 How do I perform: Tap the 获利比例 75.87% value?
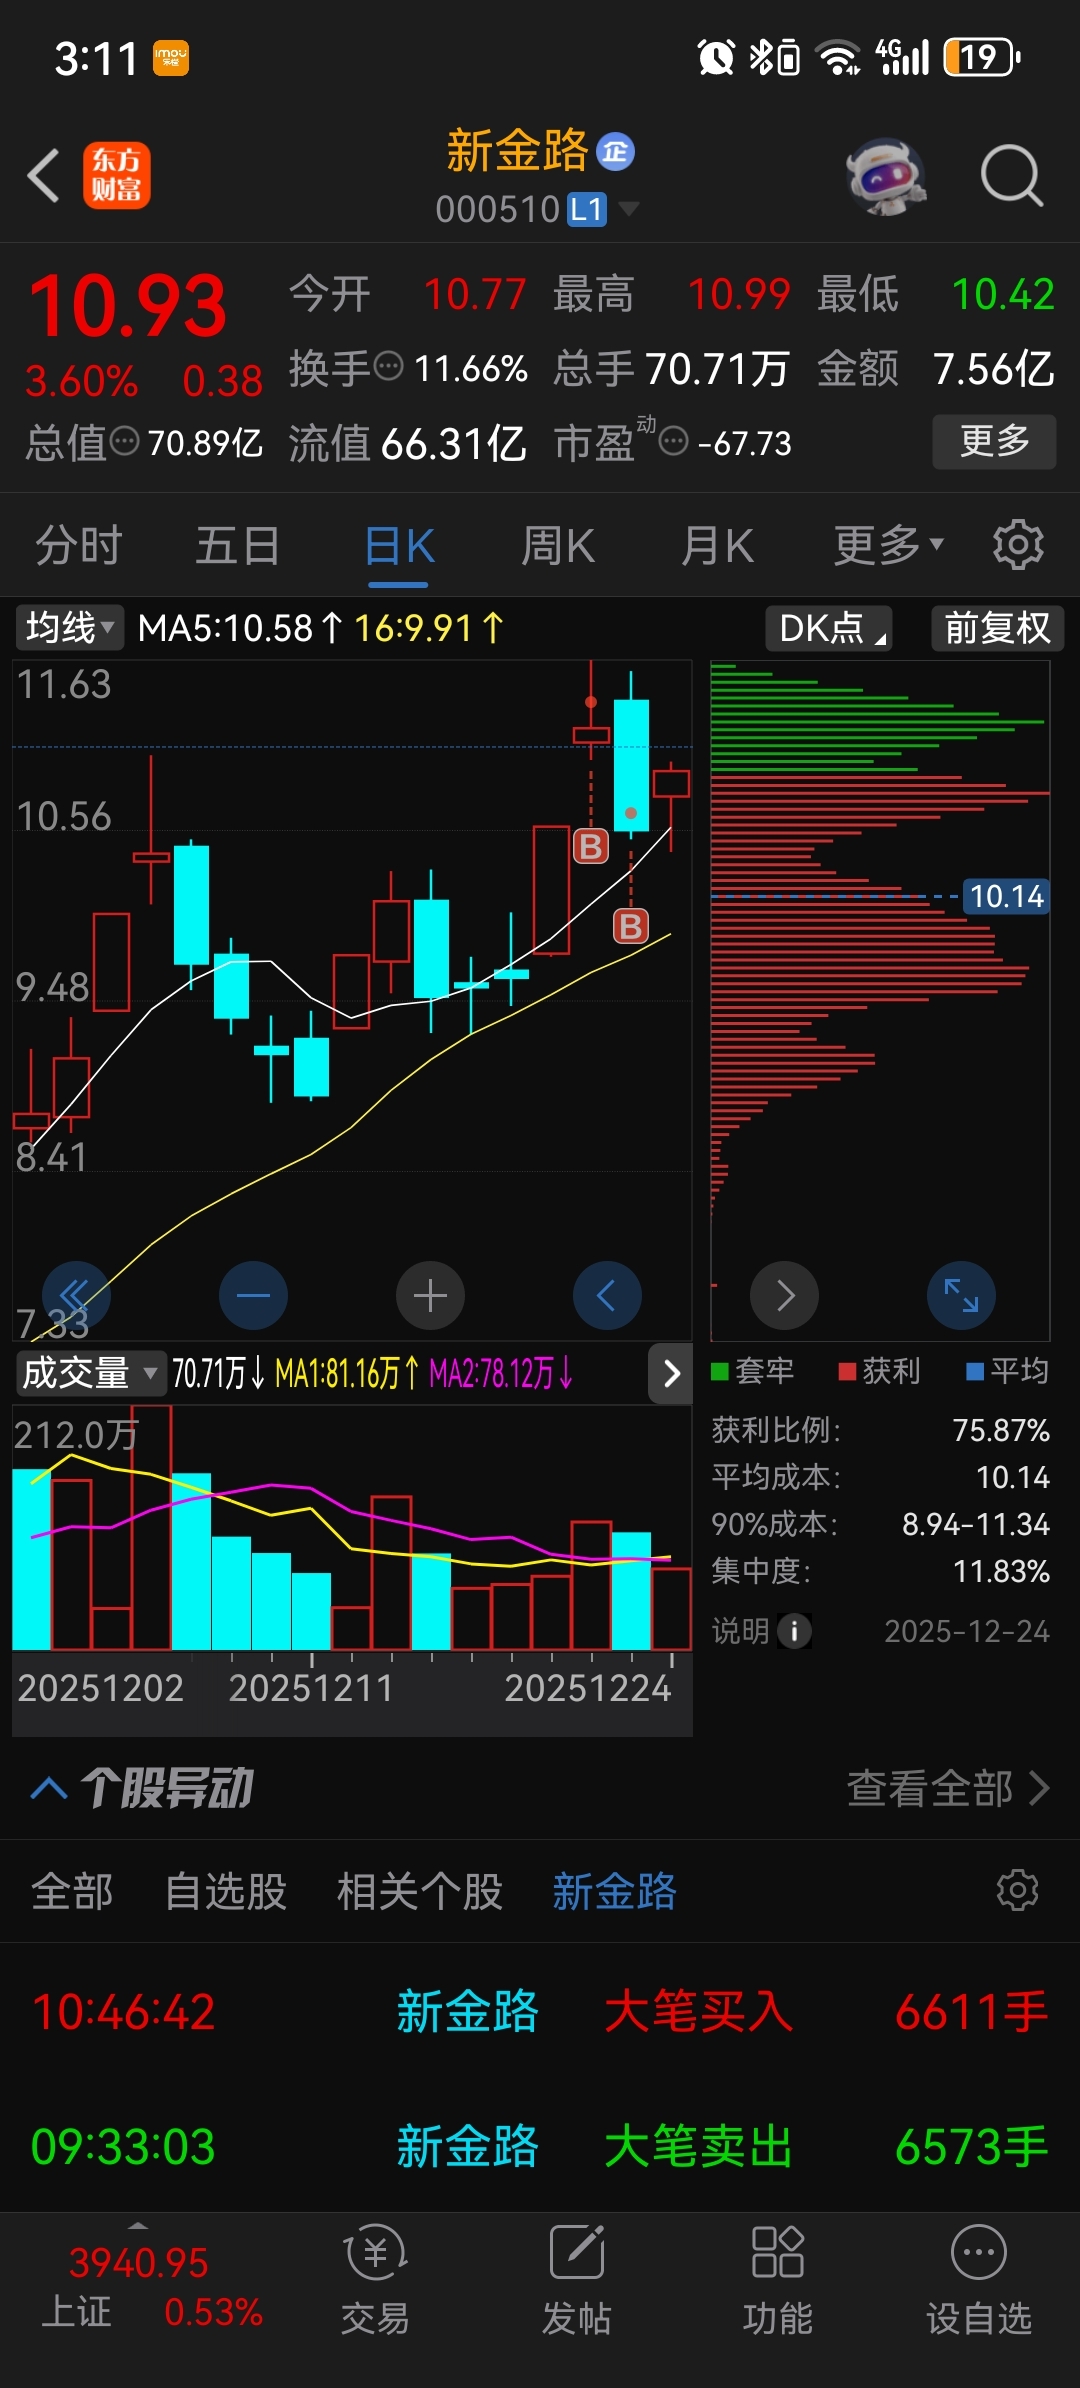1001,1430
